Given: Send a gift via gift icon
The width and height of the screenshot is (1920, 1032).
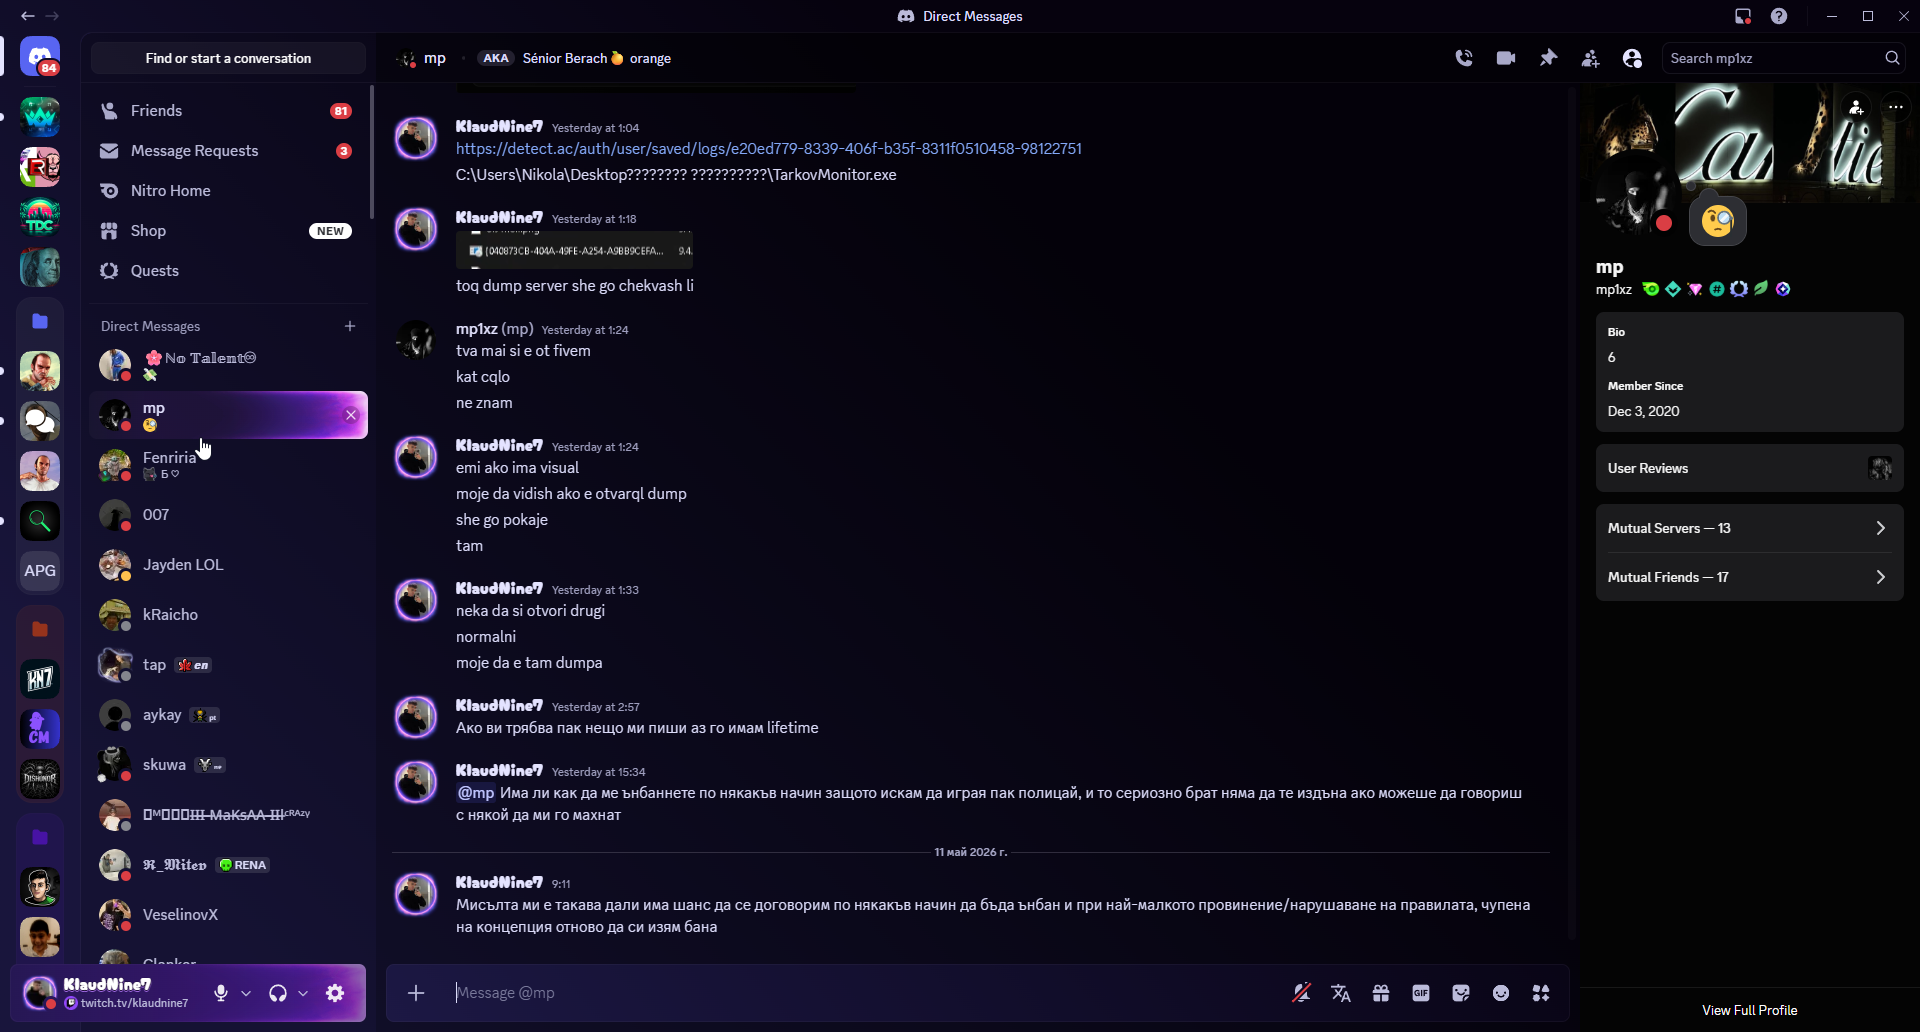Looking at the screenshot, I should (x=1381, y=993).
